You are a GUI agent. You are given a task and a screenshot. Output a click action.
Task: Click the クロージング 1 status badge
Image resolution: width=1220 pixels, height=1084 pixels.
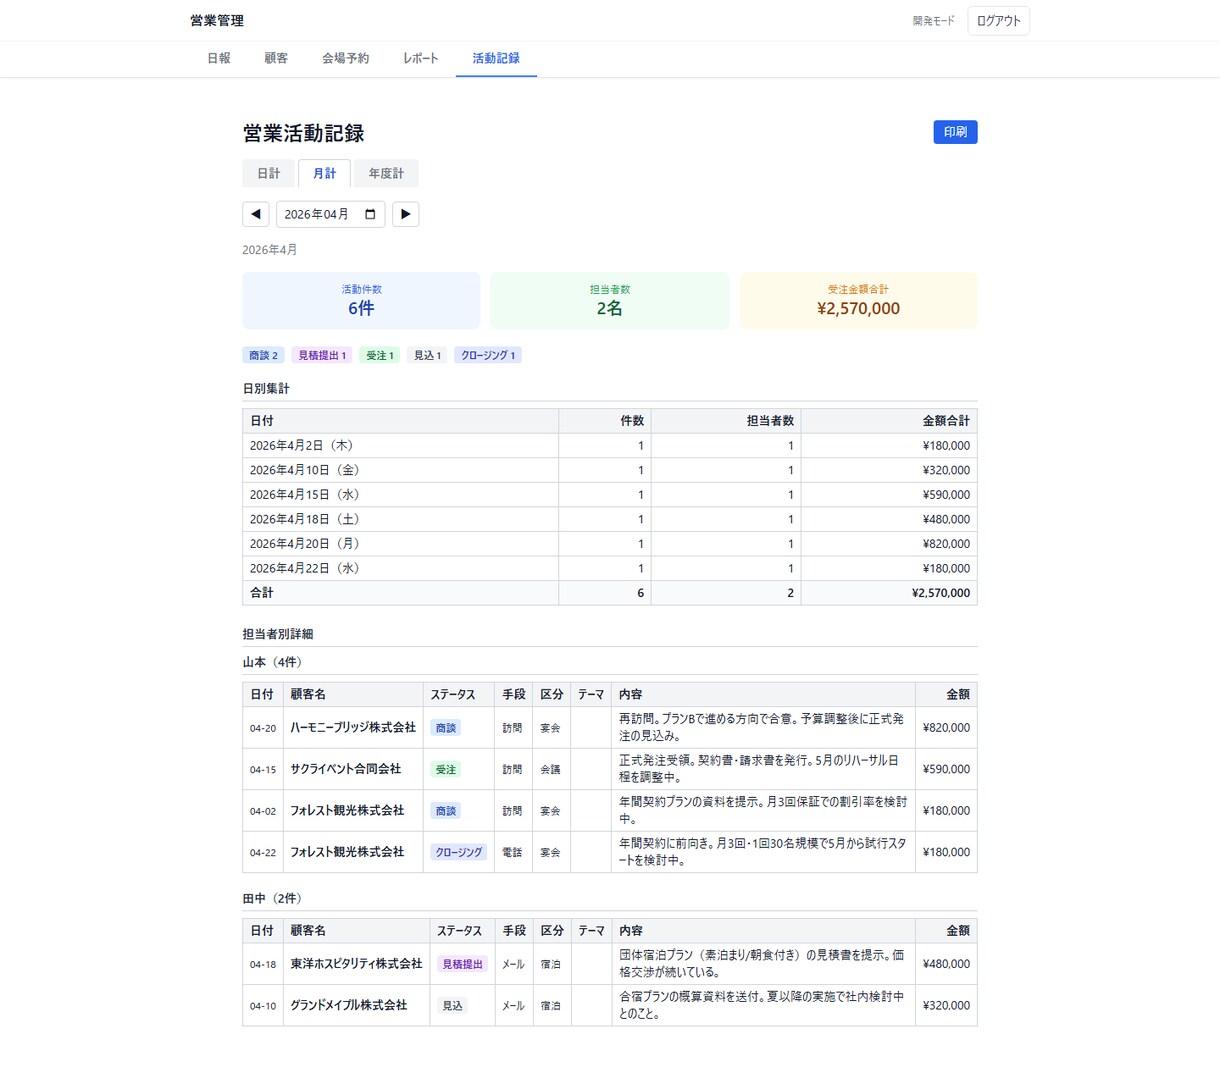click(x=488, y=355)
